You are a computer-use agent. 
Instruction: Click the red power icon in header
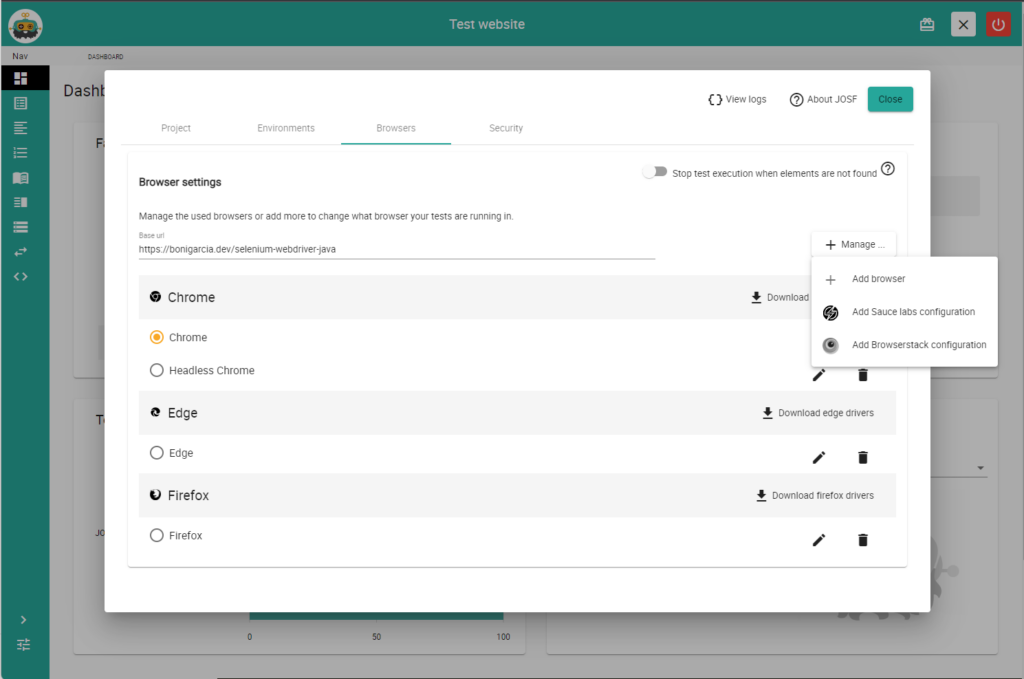(997, 24)
